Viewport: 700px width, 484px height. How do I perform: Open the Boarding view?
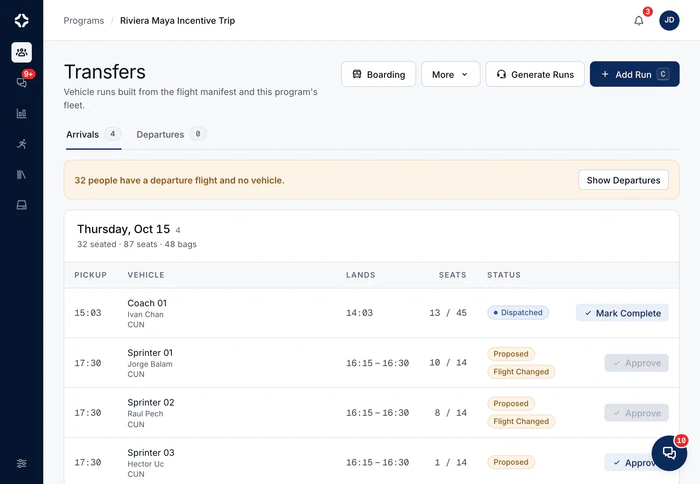[x=379, y=74]
